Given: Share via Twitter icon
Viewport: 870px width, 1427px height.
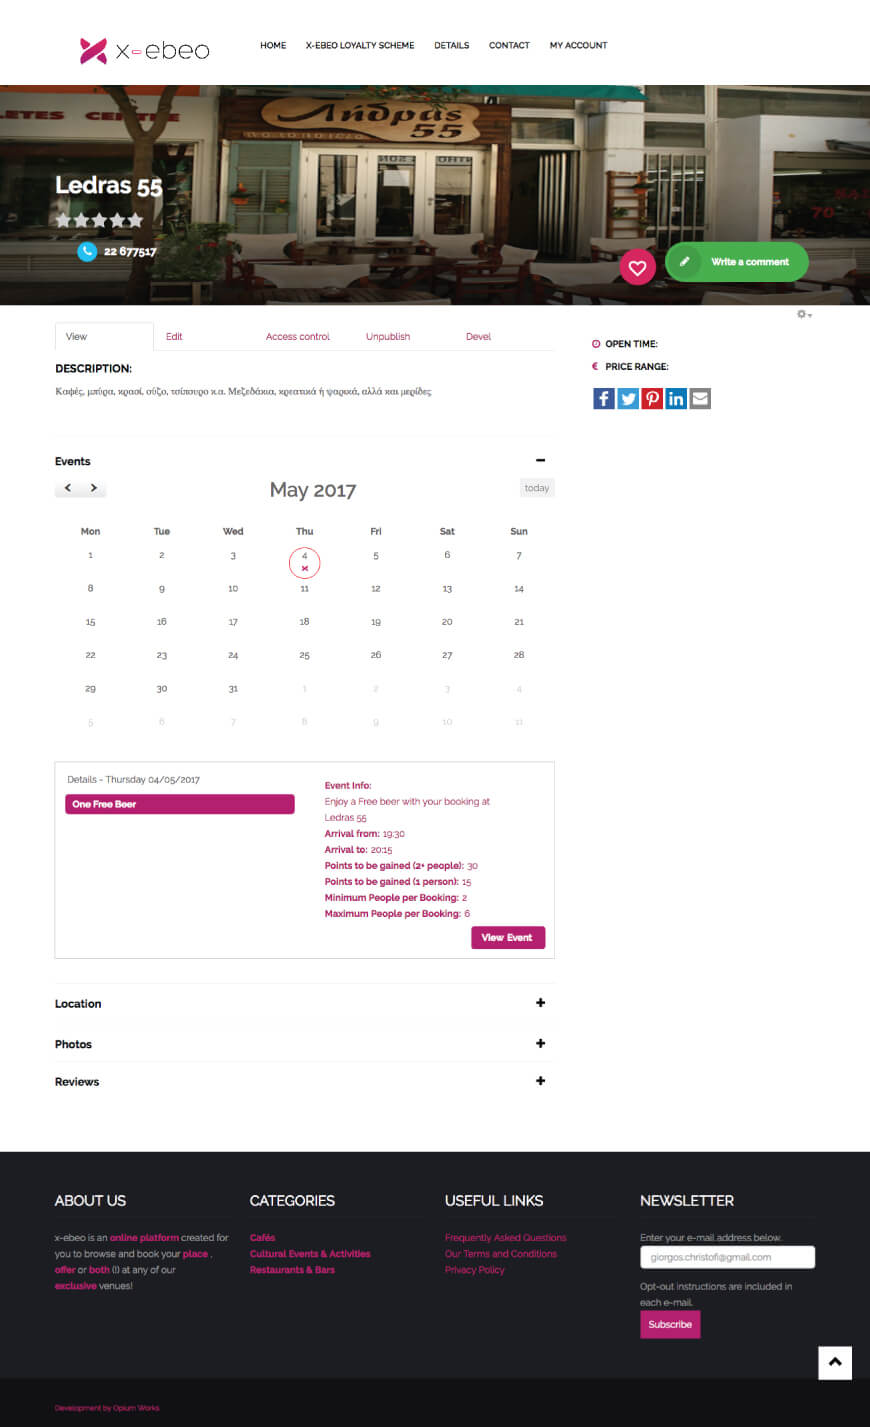Looking at the screenshot, I should 628,399.
